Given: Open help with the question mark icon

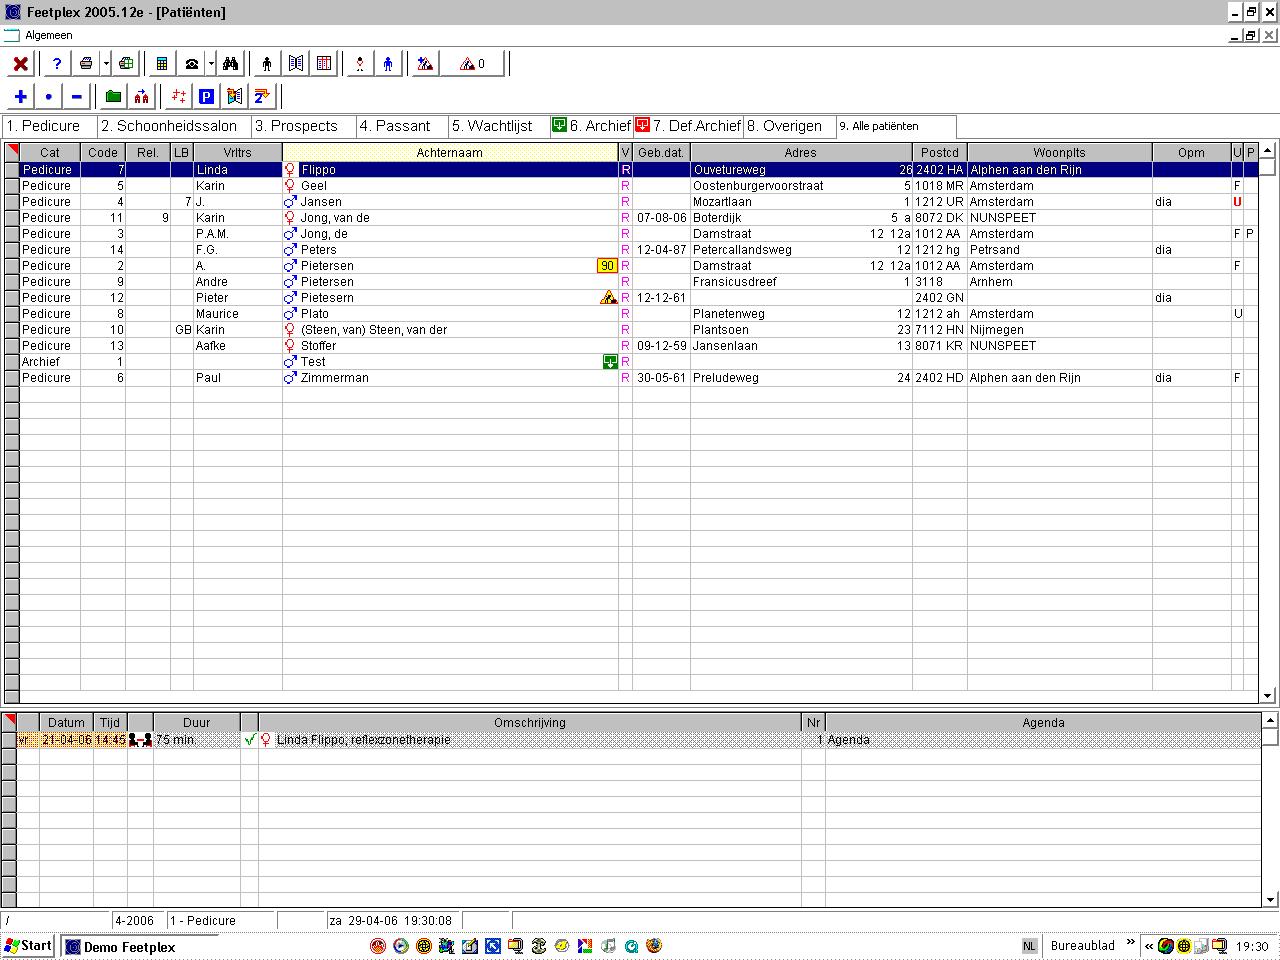Looking at the screenshot, I should coord(57,64).
